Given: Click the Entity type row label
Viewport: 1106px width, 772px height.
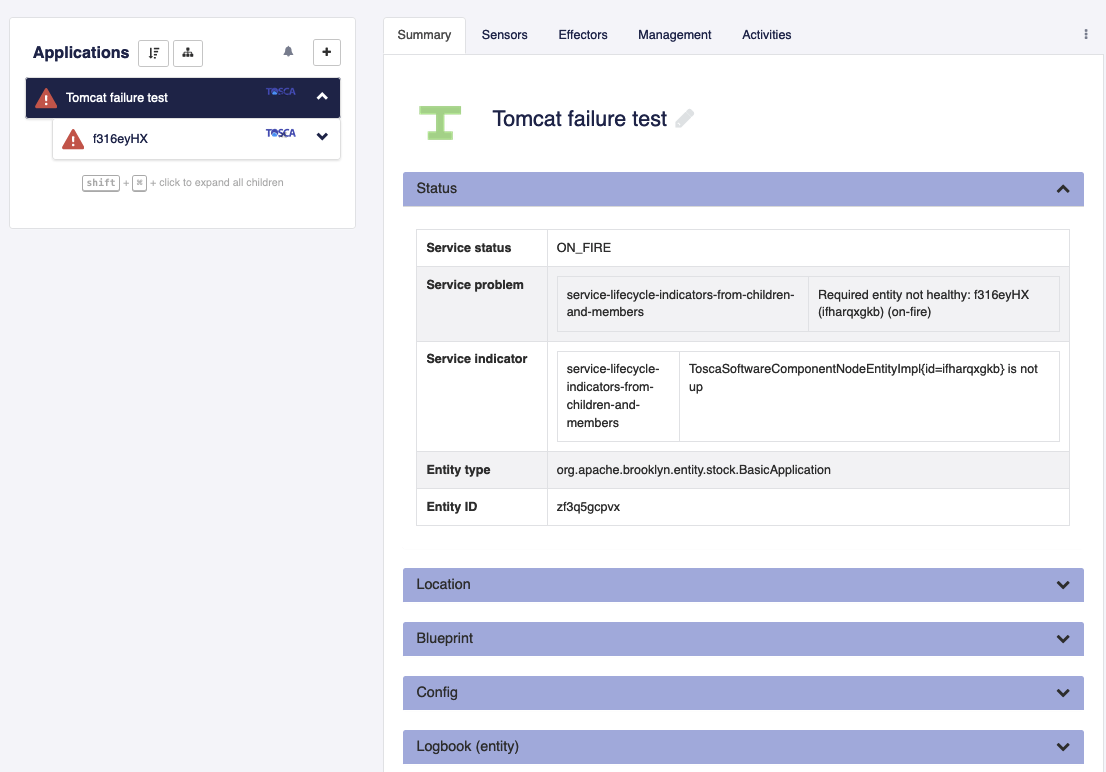Looking at the screenshot, I should (x=458, y=470).
